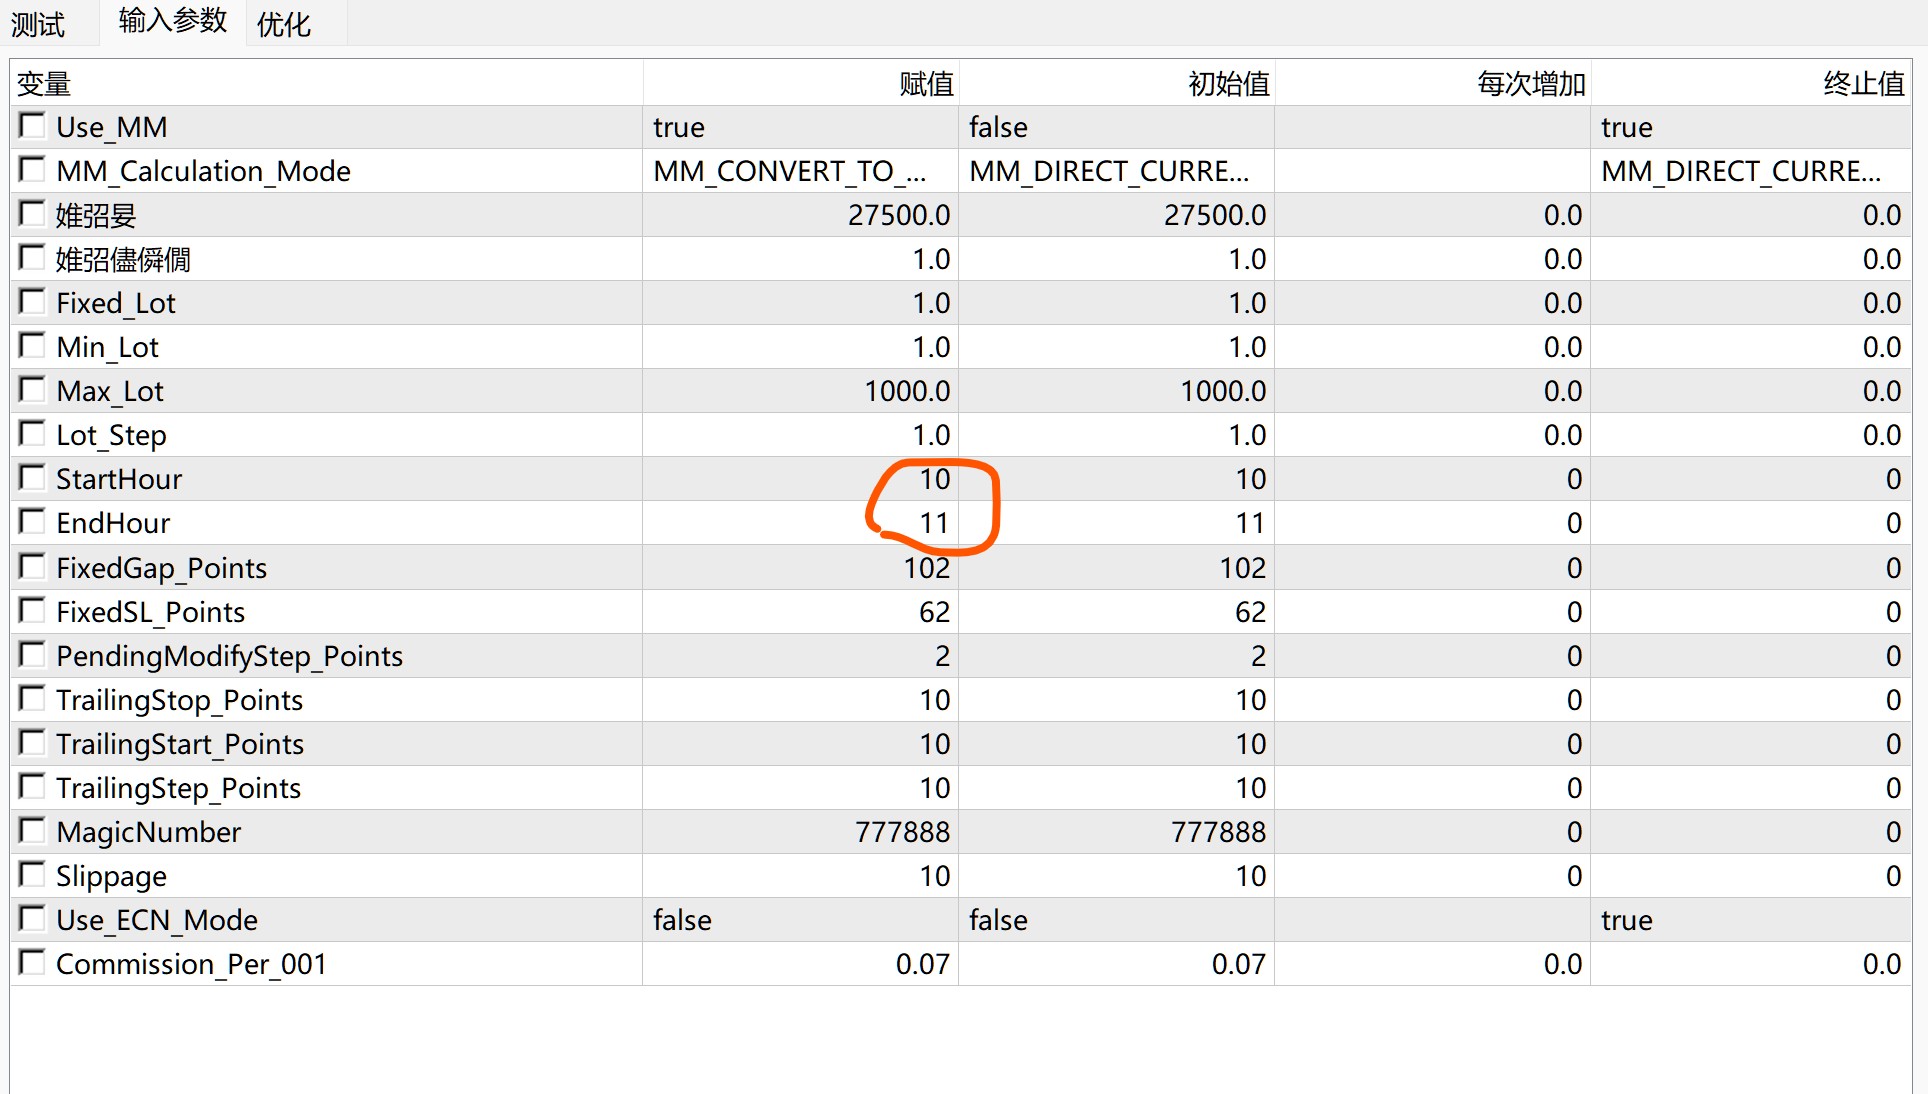Open the 优化 tab
The width and height of the screenshot is (1928, 1094).
[x=284, y=24]
